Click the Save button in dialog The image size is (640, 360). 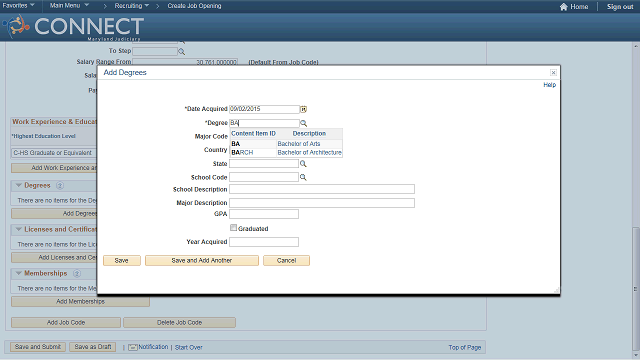click(122, 260)
